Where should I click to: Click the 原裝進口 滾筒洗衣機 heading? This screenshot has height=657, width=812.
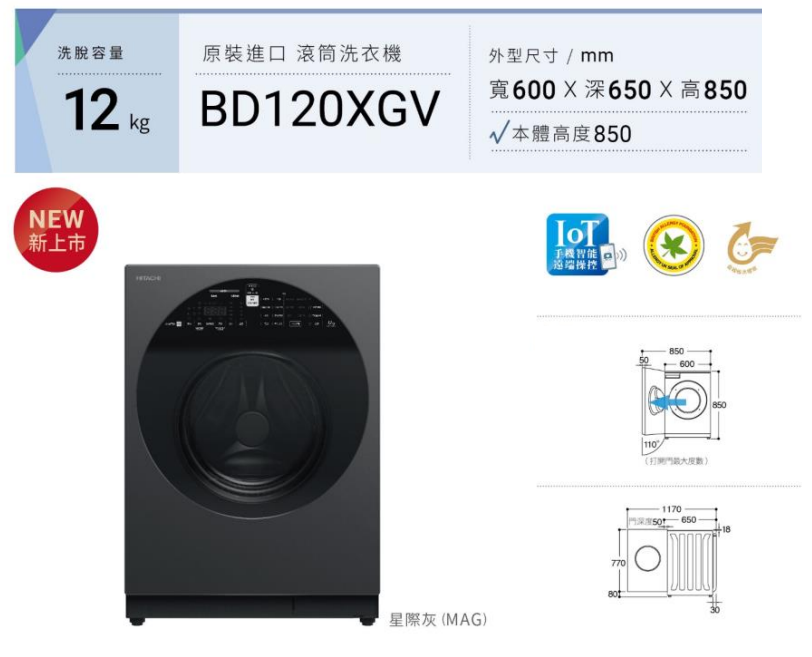tap(302, 54)
